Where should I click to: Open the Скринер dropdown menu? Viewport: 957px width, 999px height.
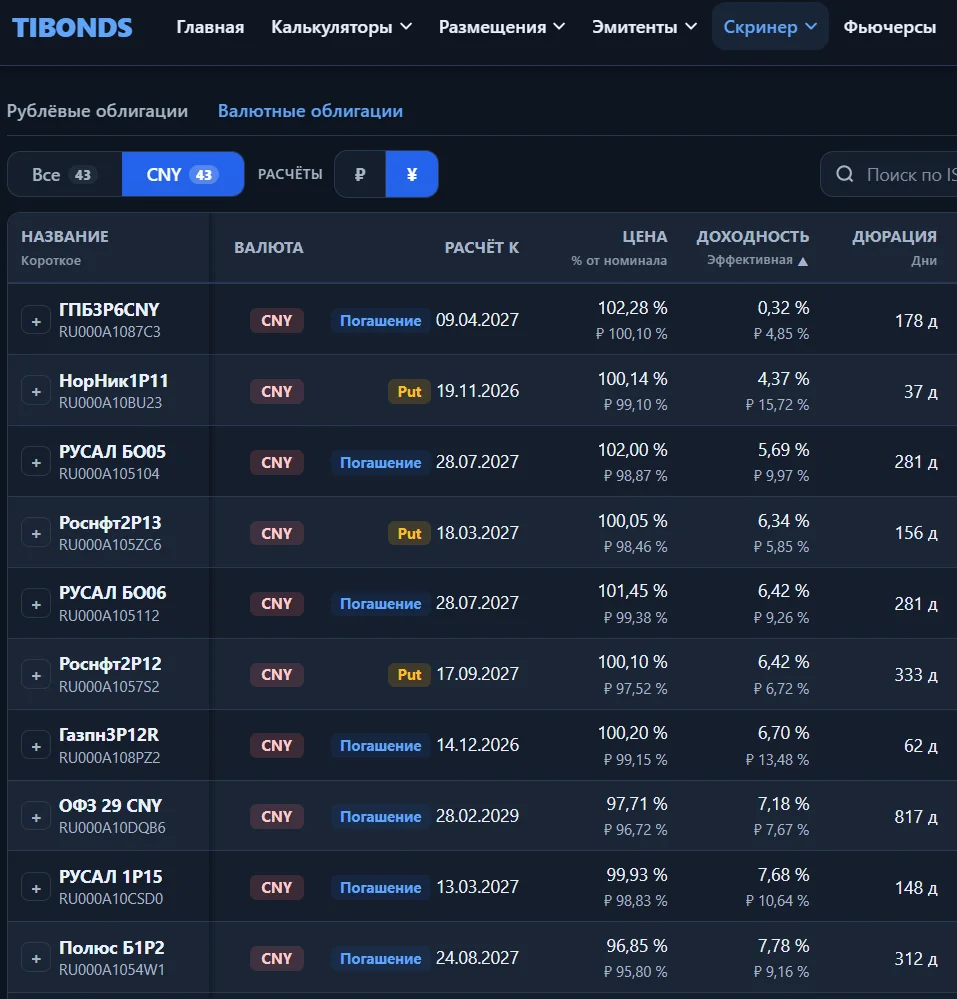pos(770,27)
